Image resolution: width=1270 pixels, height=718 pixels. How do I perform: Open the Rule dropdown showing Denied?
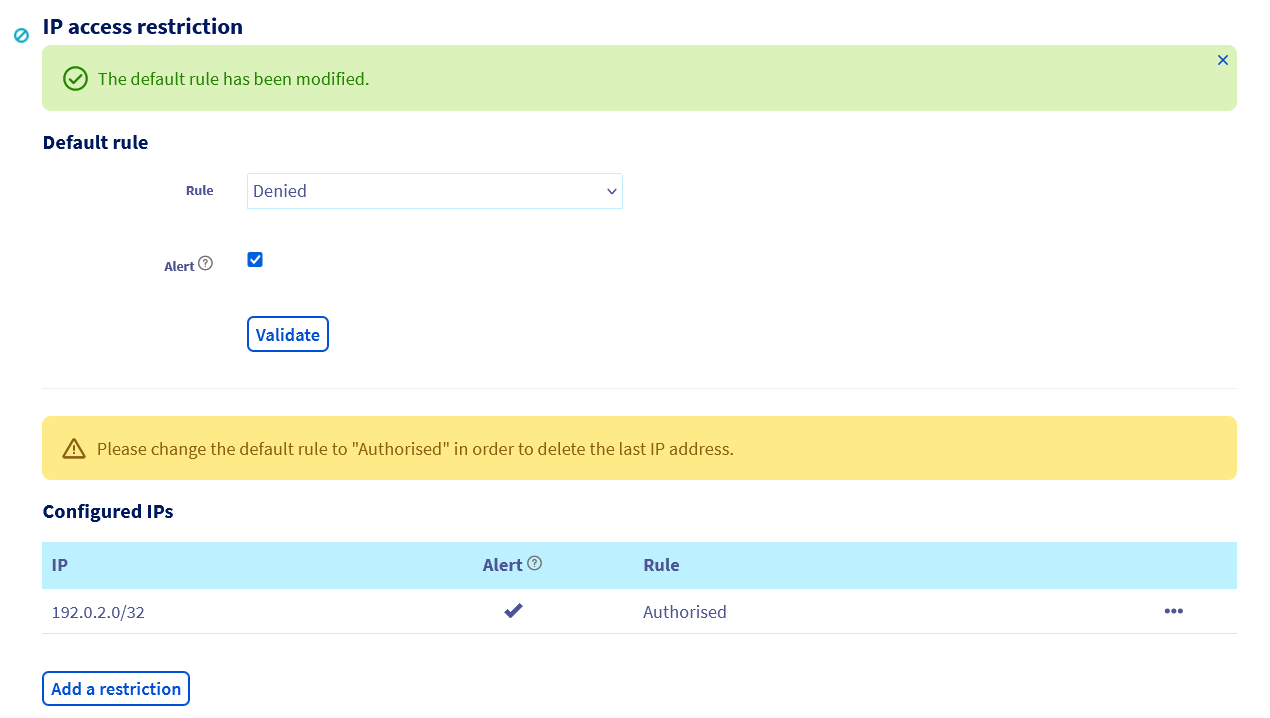[x=434, y=191]
